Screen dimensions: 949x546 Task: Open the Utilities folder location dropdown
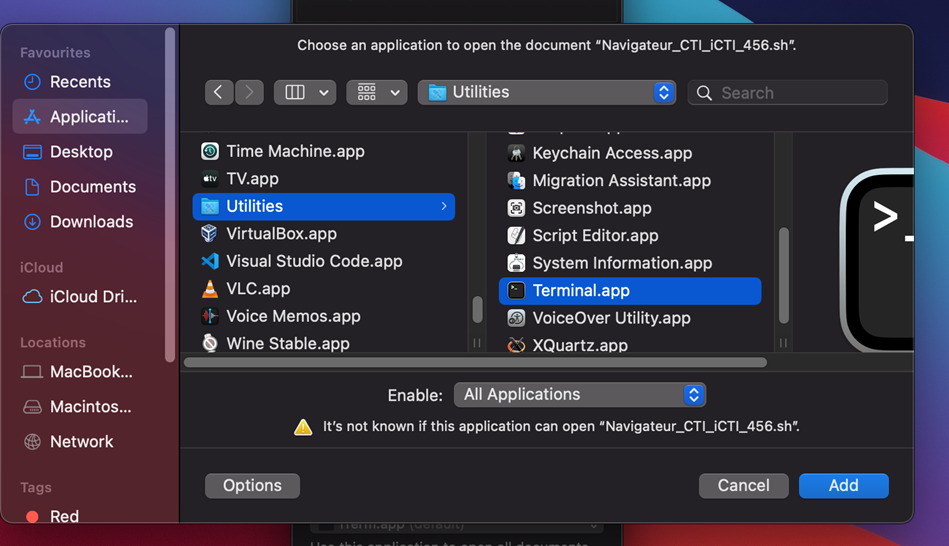(x=547, y=92)
